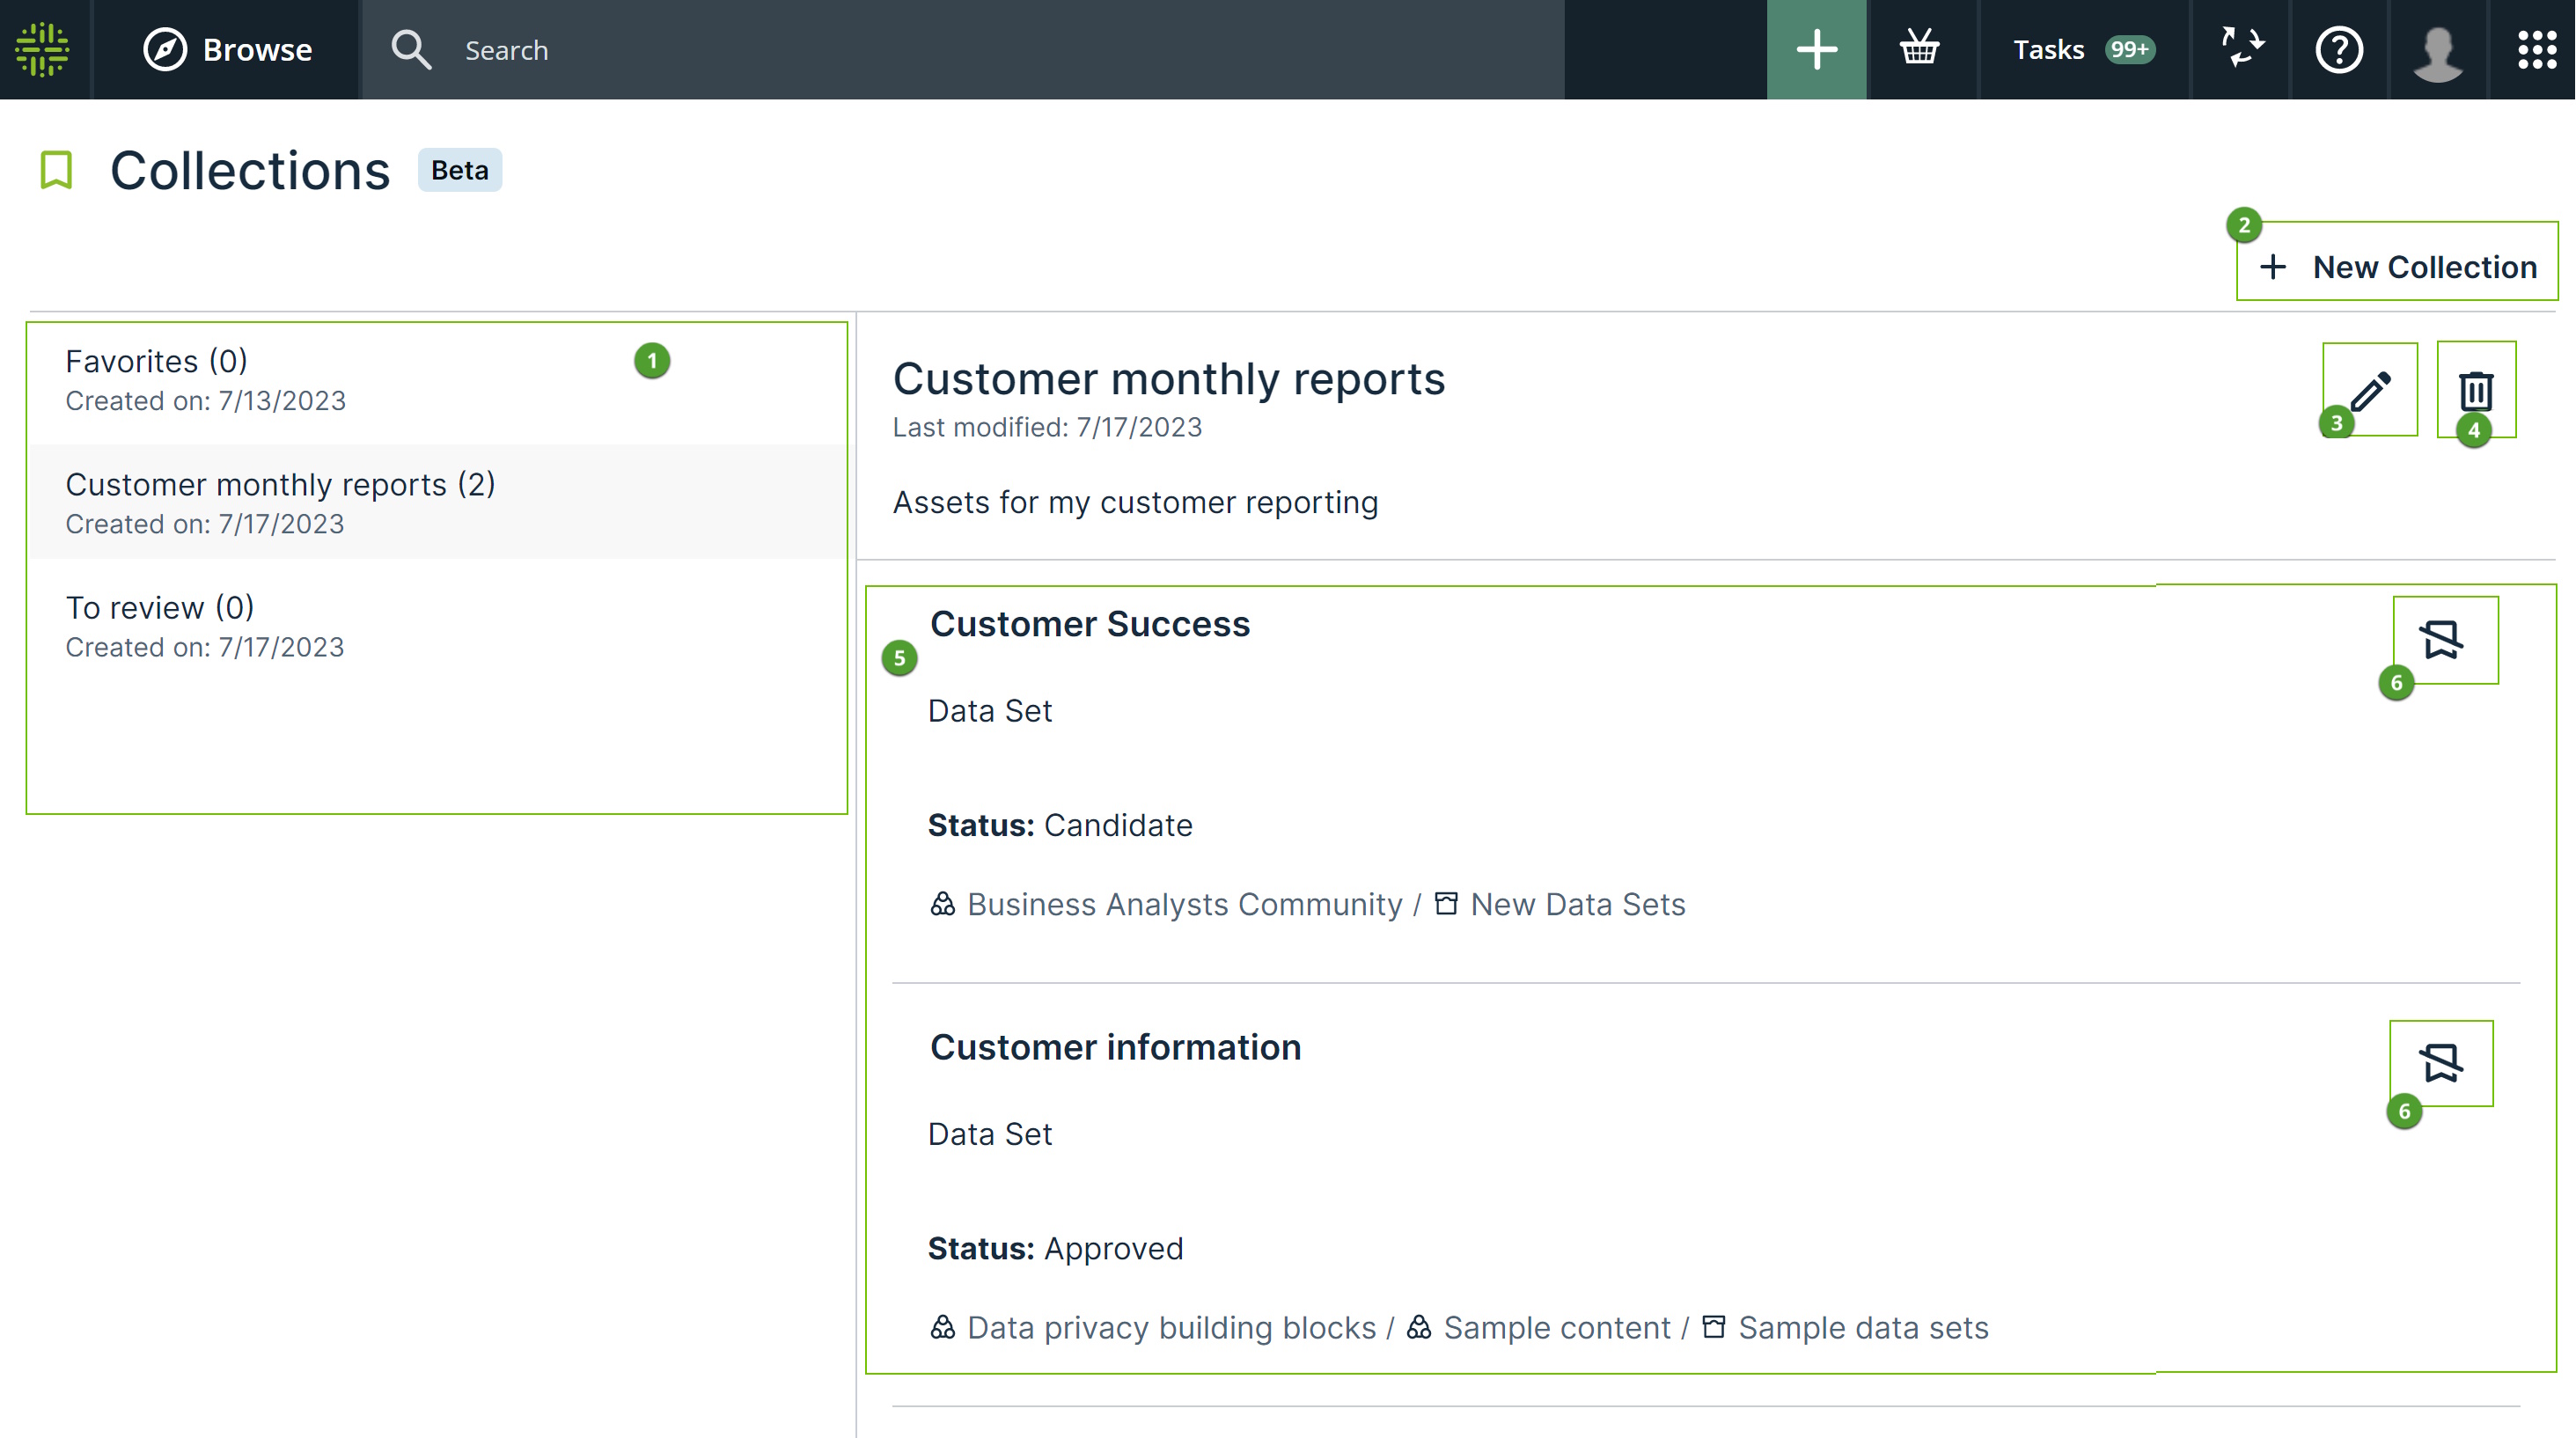Viewport: 2576px width, 1438px height.
Task: Click the Search input field
Action: tap(960, 50)
